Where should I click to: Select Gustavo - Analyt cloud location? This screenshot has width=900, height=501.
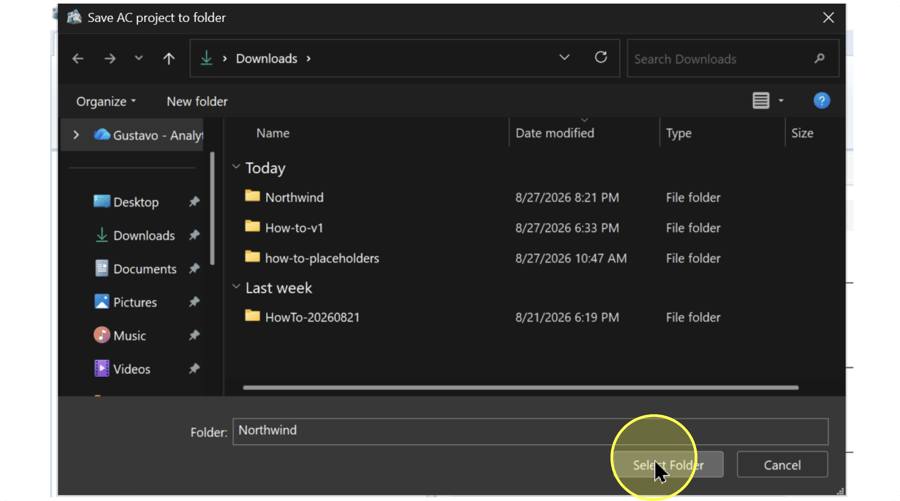[x=148, y=135]
